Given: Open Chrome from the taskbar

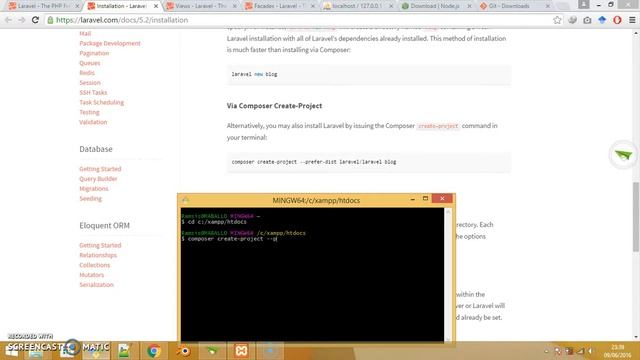Looking at the screenshot, I should tap(154, 351).
